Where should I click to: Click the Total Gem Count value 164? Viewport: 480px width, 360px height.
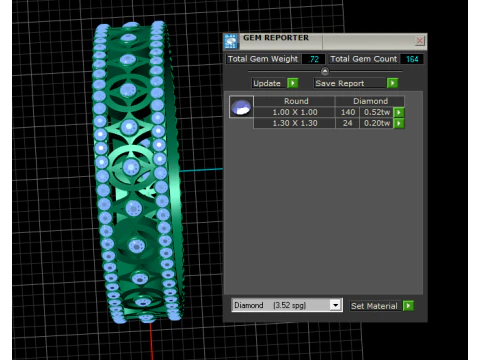(x=412, y=59)
